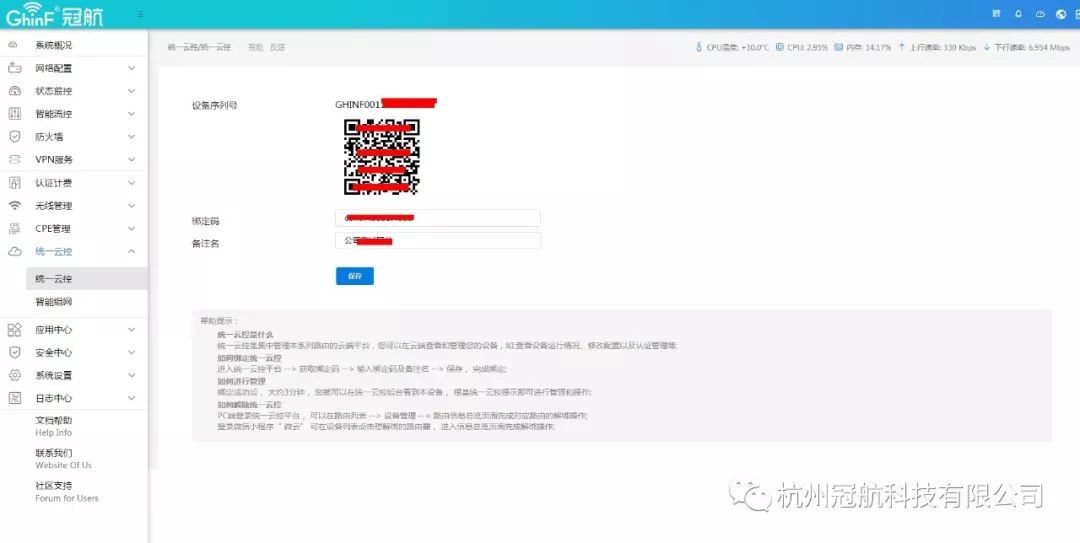Screen dimensions: 1080x543
Task: Click the 帮助 link beside breadcrumb
Action: [x=256, y=48]
